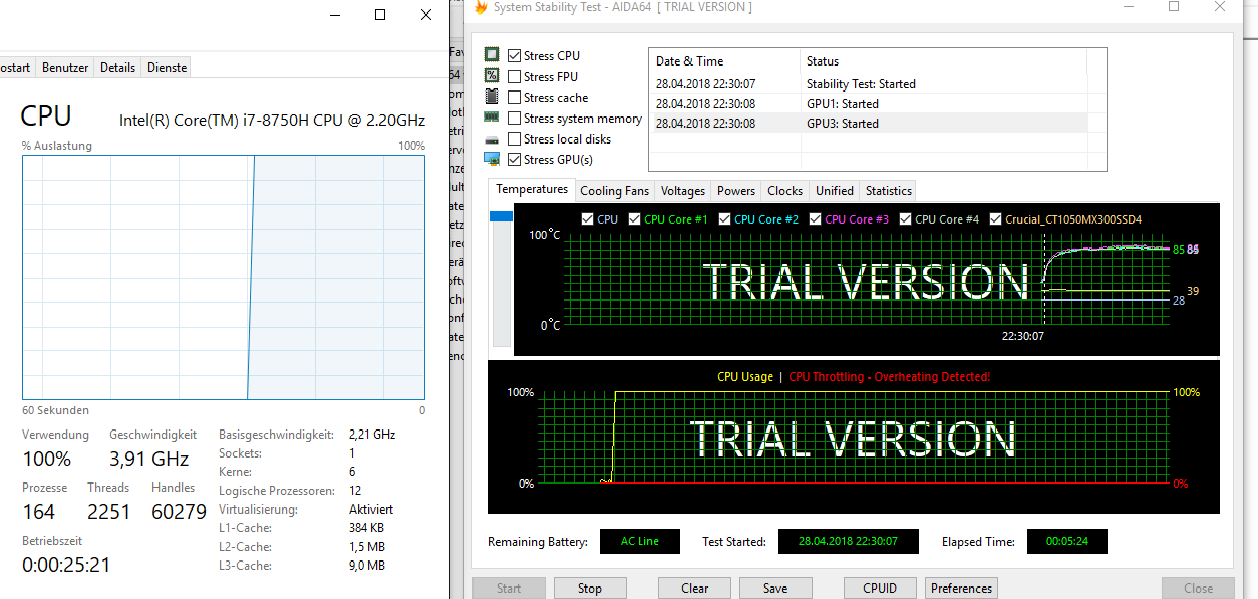The image size is (1258, 599).
Task: Click the disk icon beside Stress local disks
Action: [492, 139]
